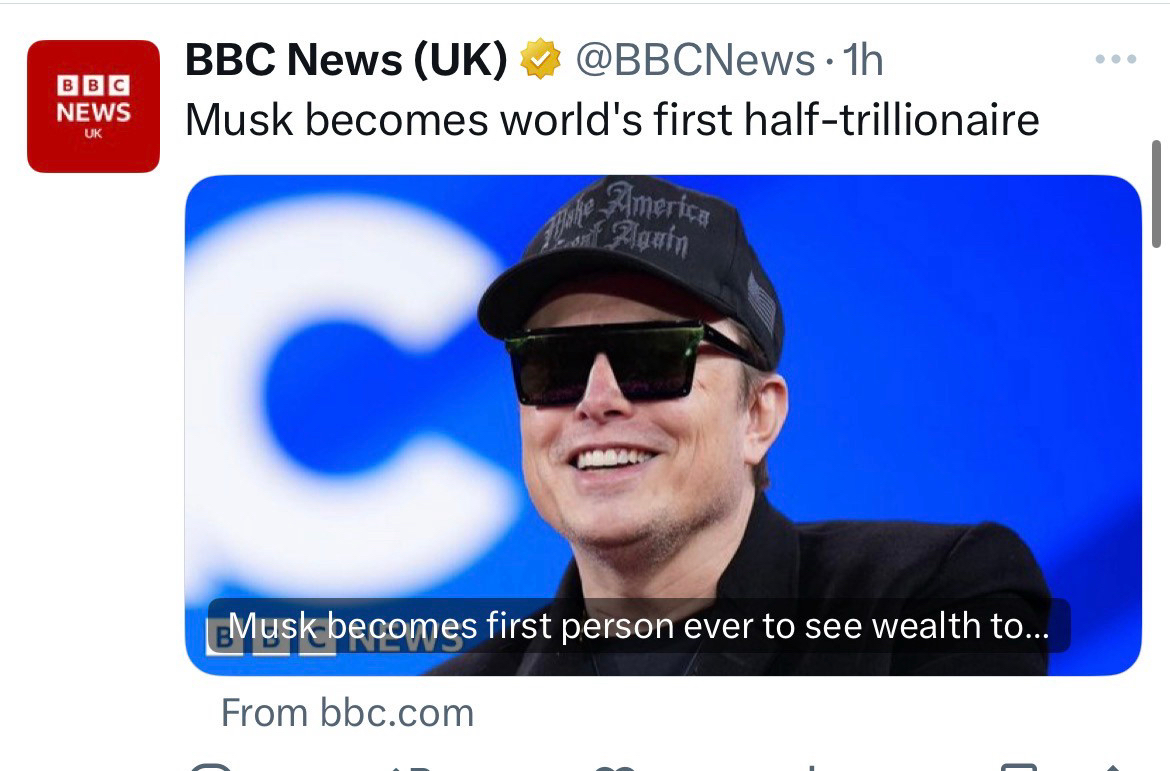
Task: Visit the @BBCNews handle link
Action: click(x=695, y=61)
